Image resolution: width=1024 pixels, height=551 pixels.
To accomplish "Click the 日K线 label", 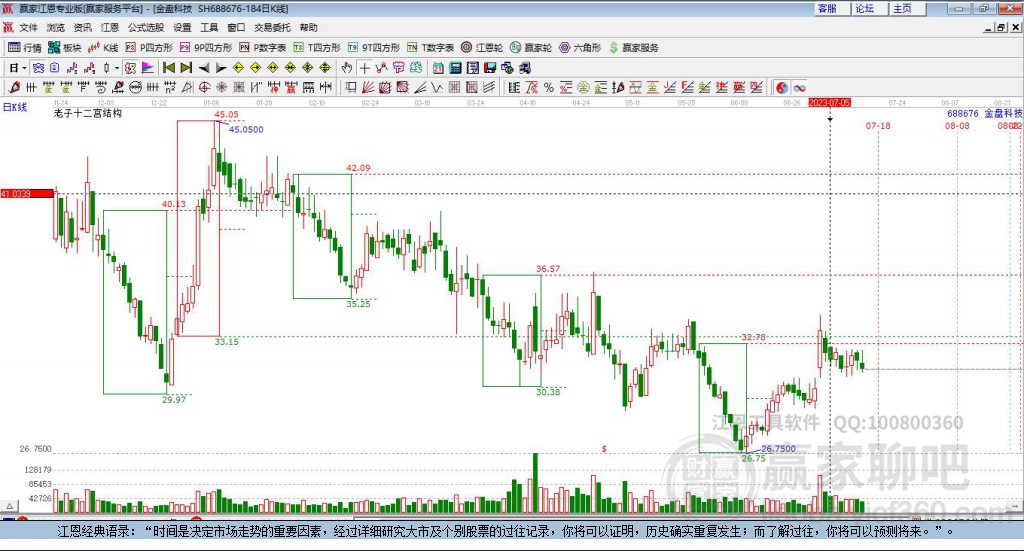I will [15, 107].
